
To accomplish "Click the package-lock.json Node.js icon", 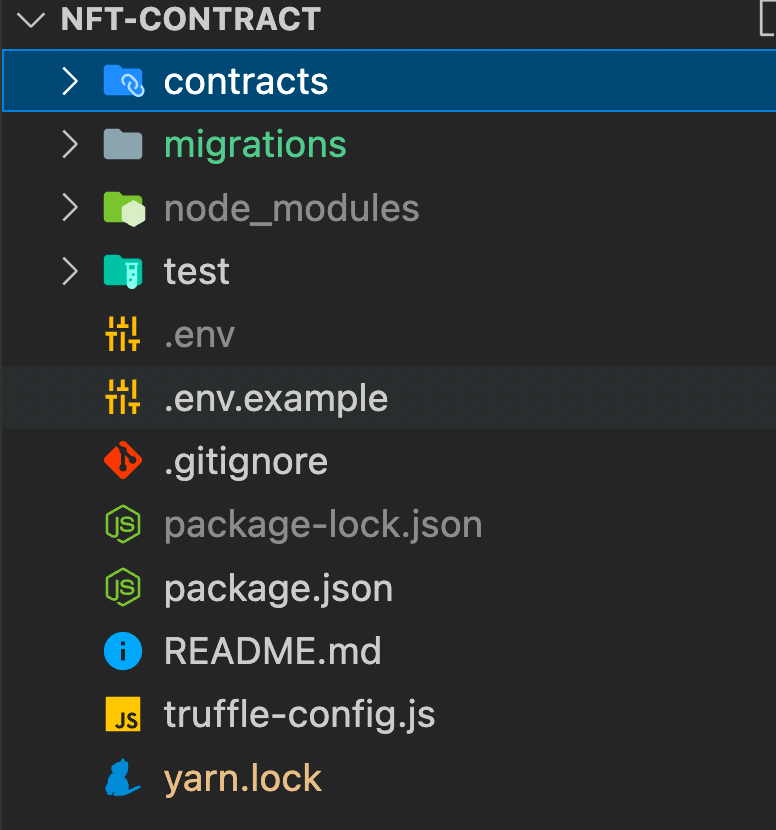I will 122,524.
